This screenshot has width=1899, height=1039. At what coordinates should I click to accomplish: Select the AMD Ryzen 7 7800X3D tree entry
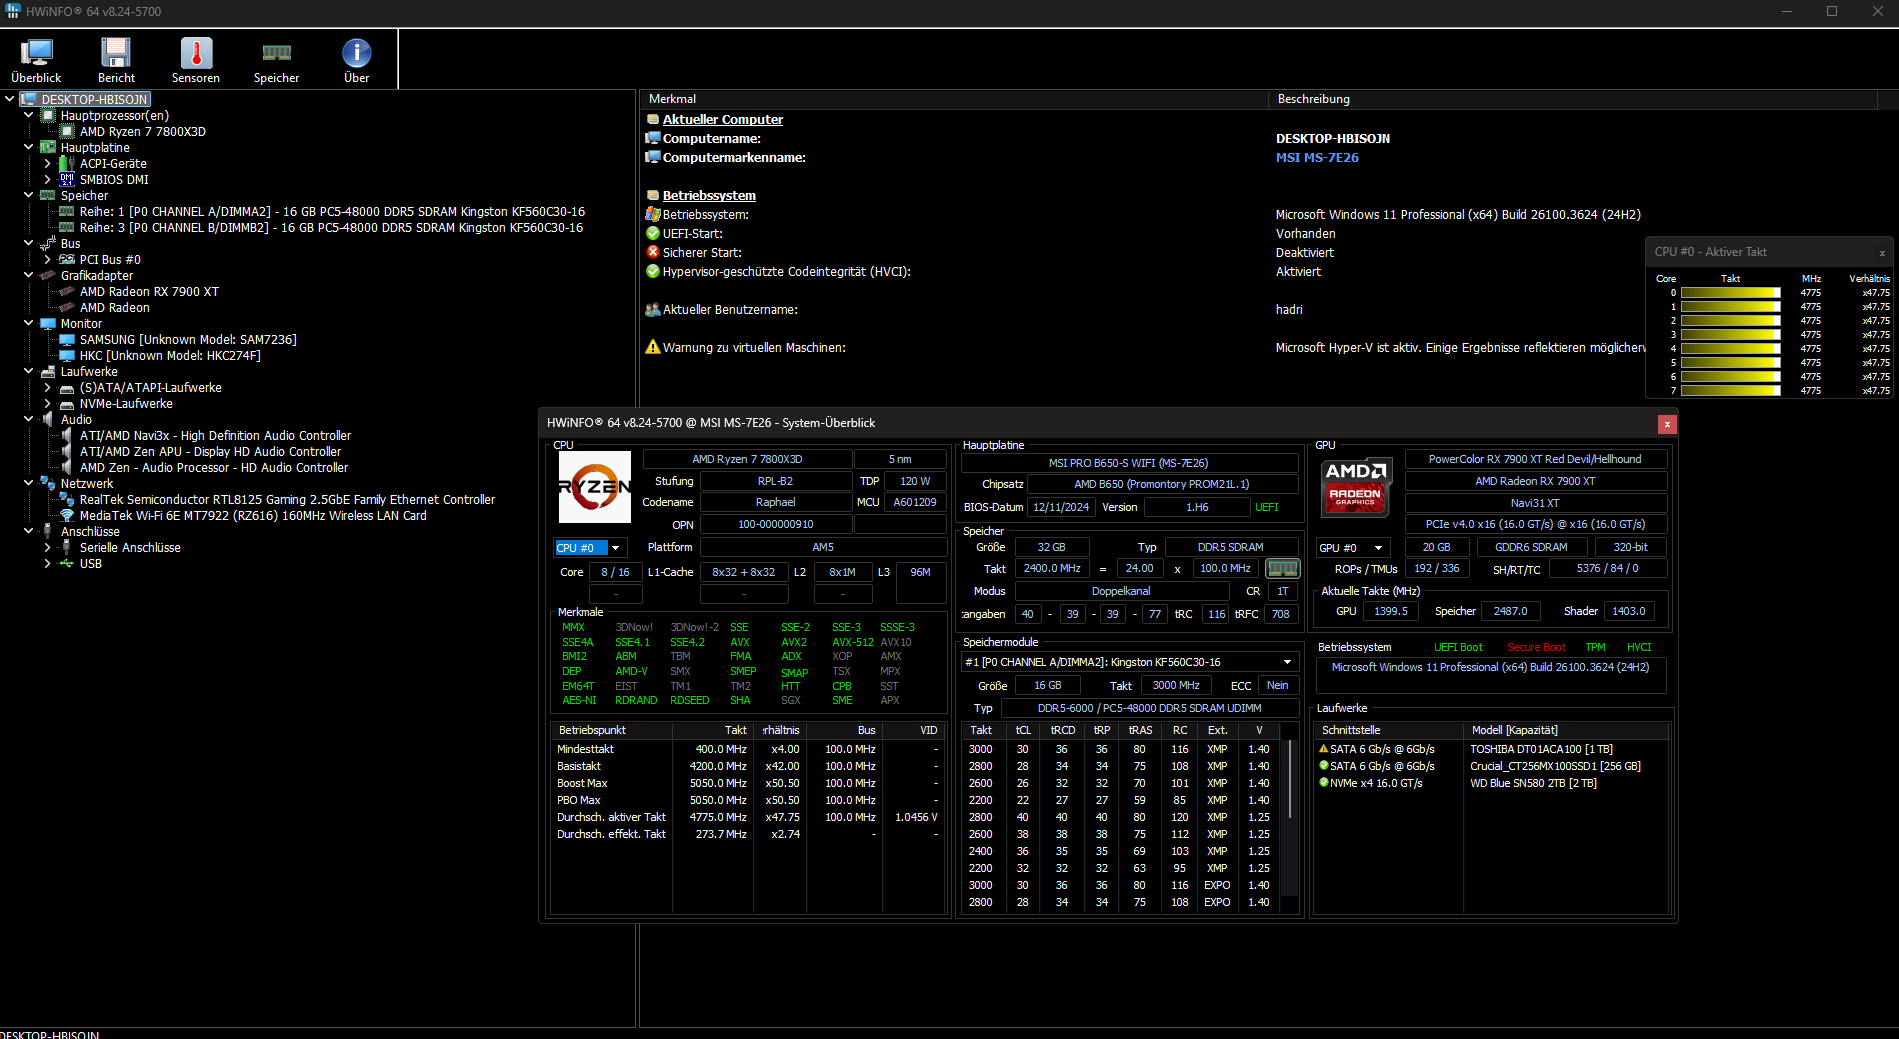pos(142,132)
